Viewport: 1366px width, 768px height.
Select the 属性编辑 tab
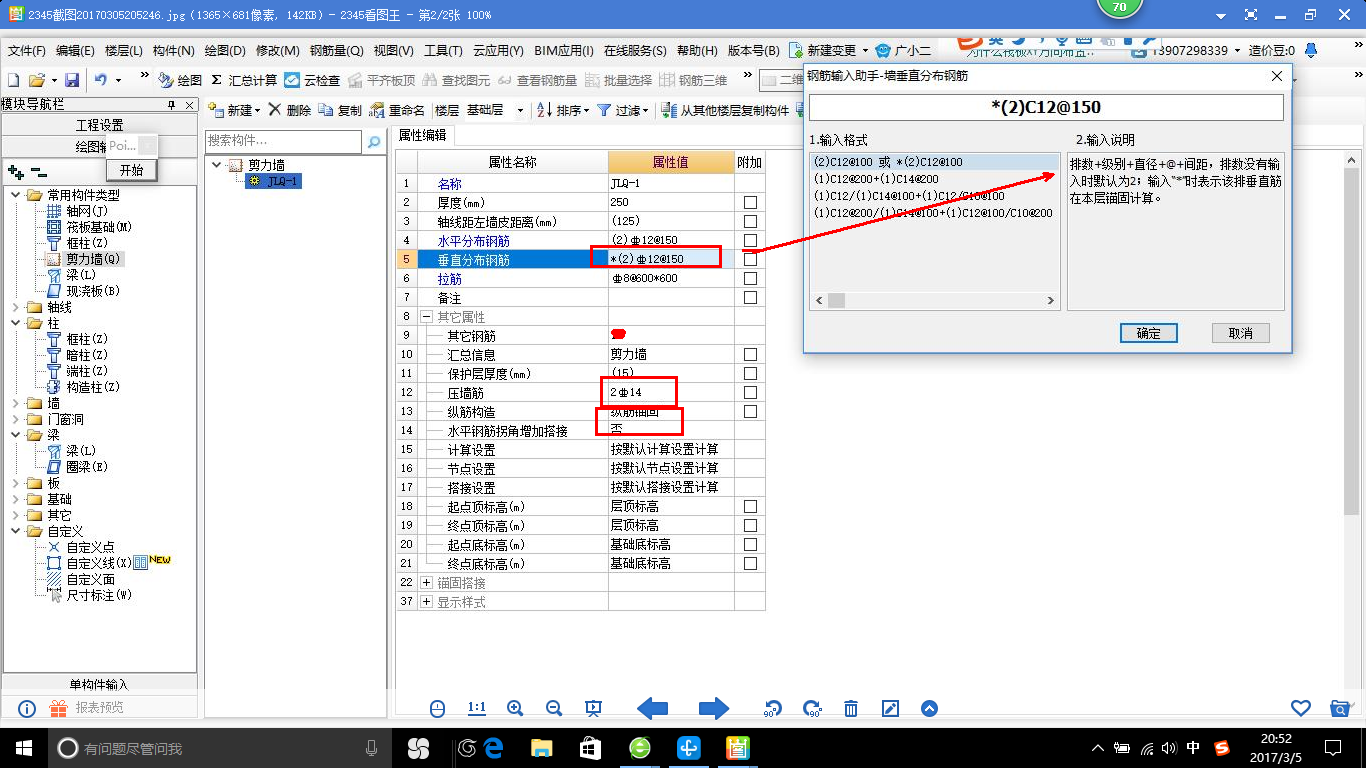(x=422, y=135)
